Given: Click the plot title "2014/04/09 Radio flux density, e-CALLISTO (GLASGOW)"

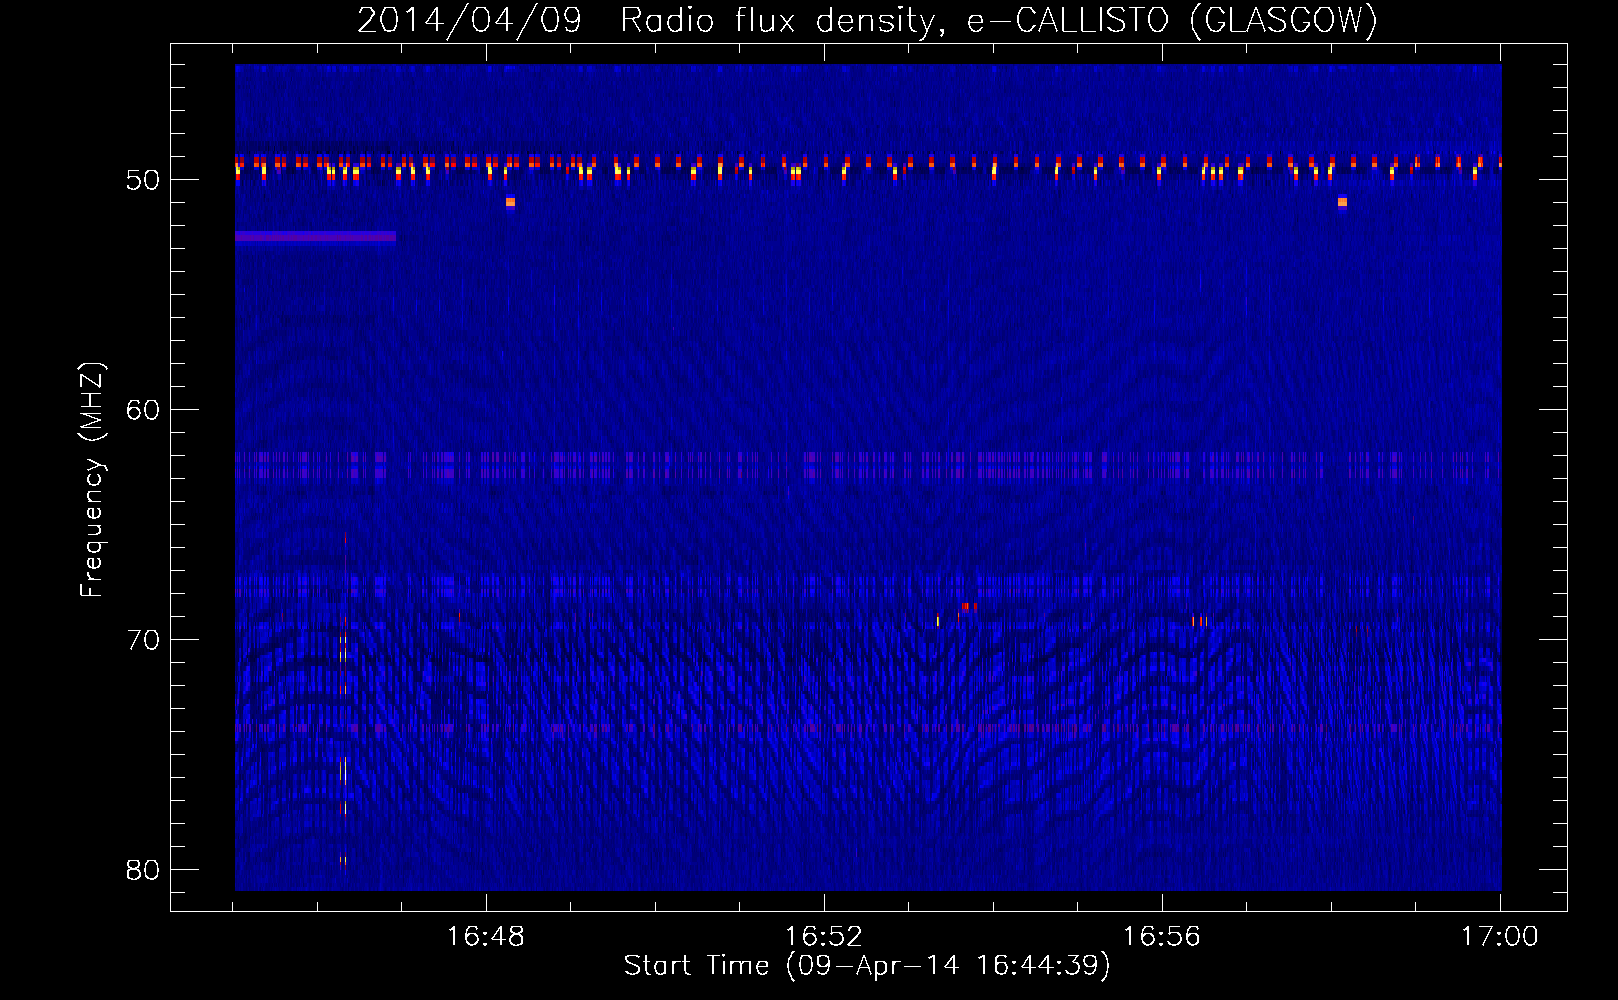Looking at the screenshot, I should tap(867, 20).
